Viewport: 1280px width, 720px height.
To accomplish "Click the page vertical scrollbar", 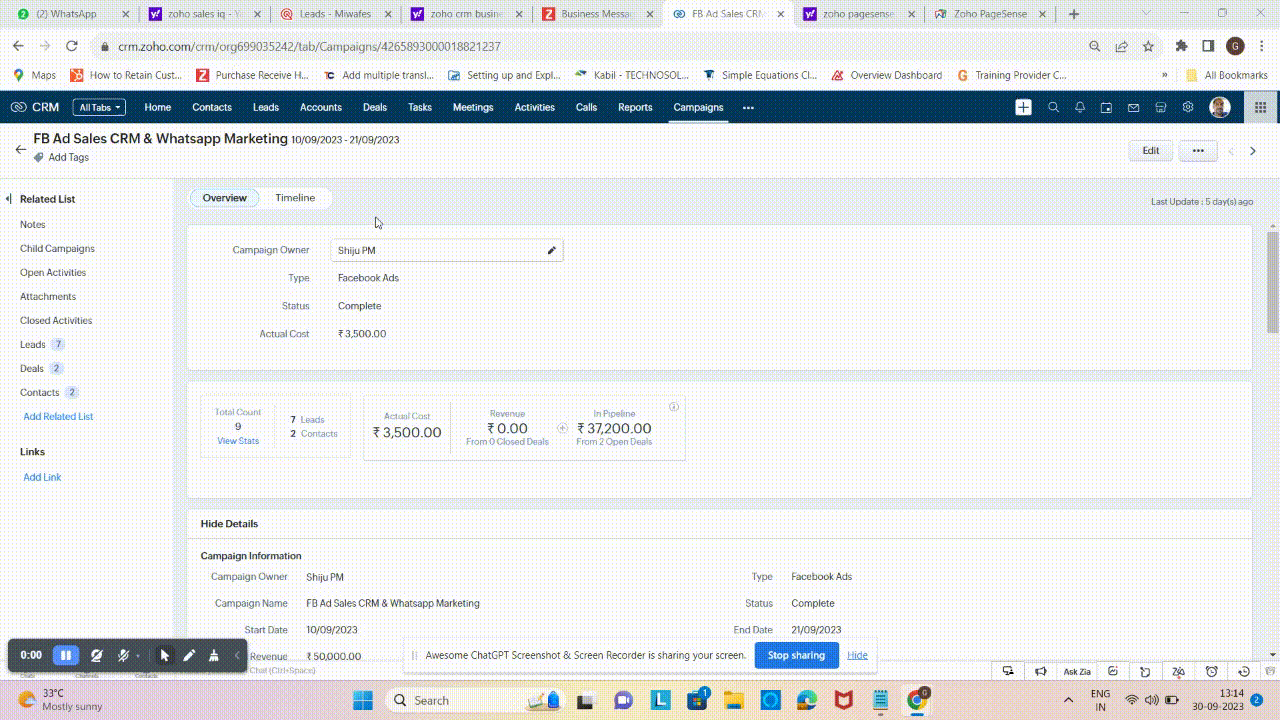I will 1273,282.
